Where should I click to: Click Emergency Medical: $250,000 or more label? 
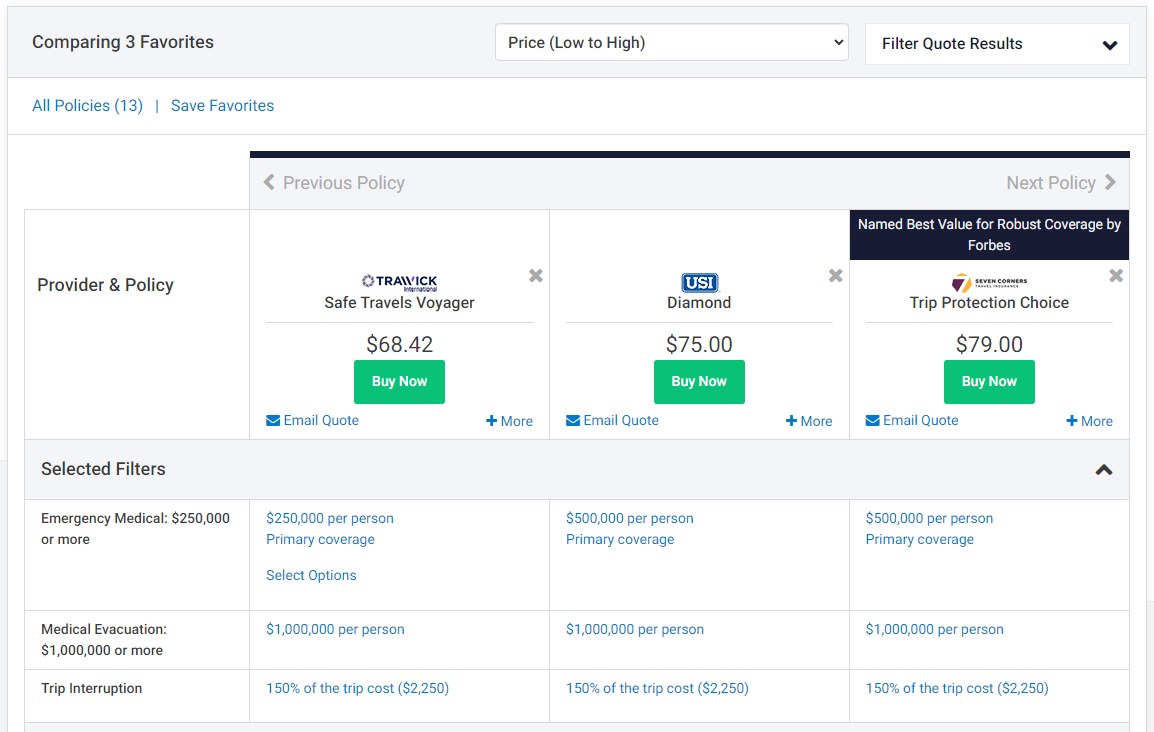(x=135, y=529)
